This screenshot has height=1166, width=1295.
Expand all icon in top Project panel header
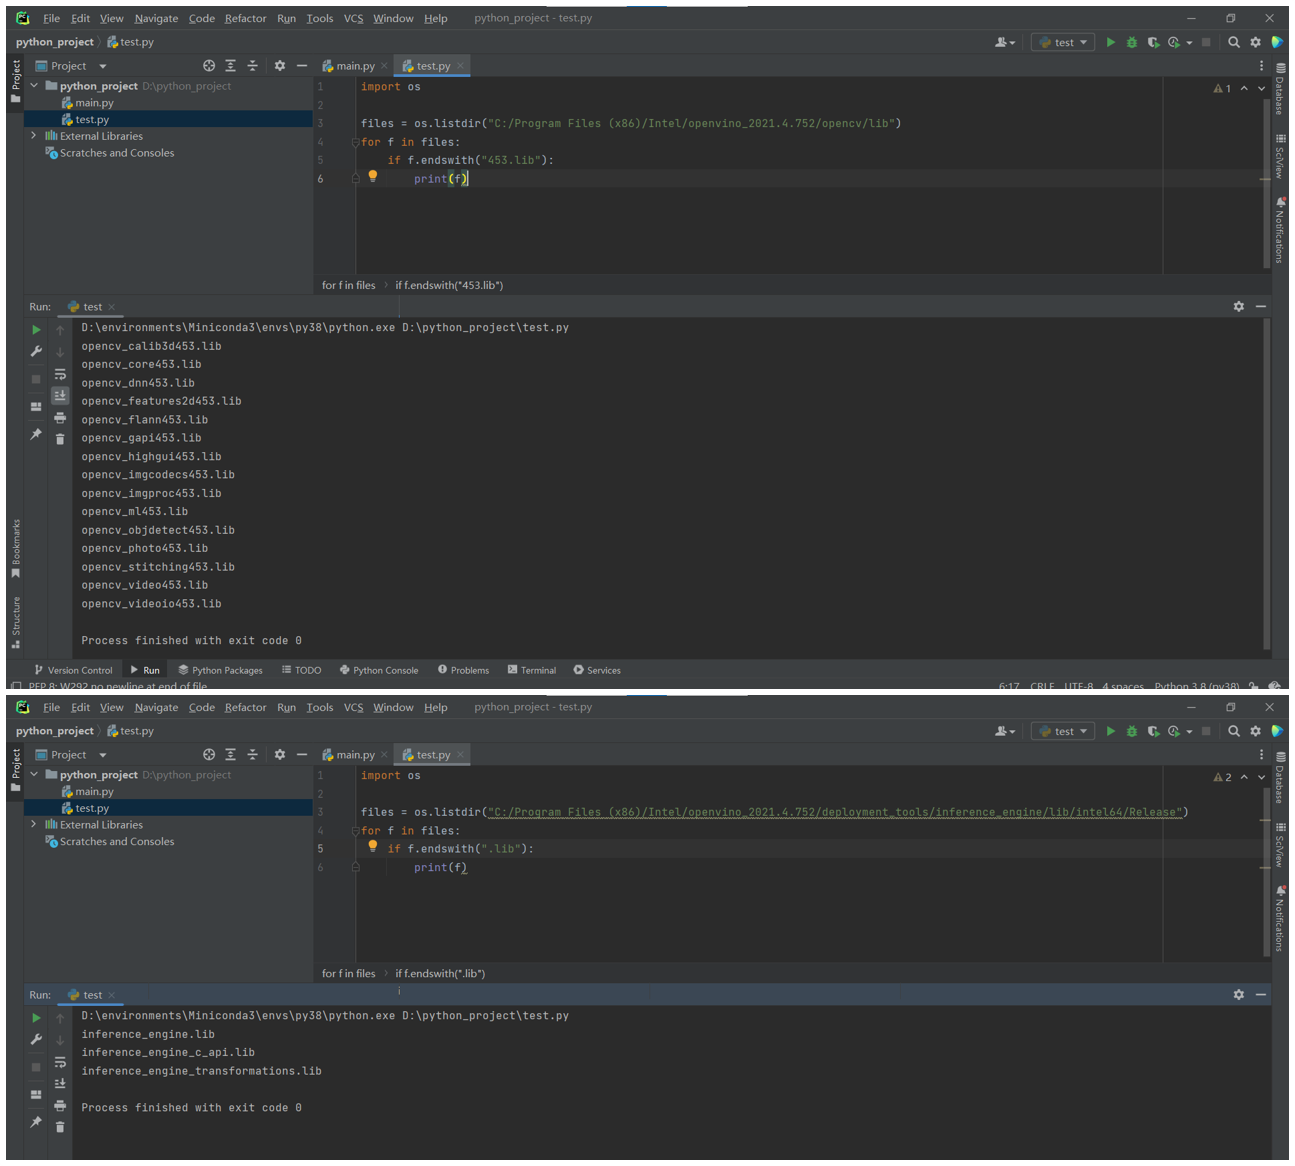click(x=231, y=66)
